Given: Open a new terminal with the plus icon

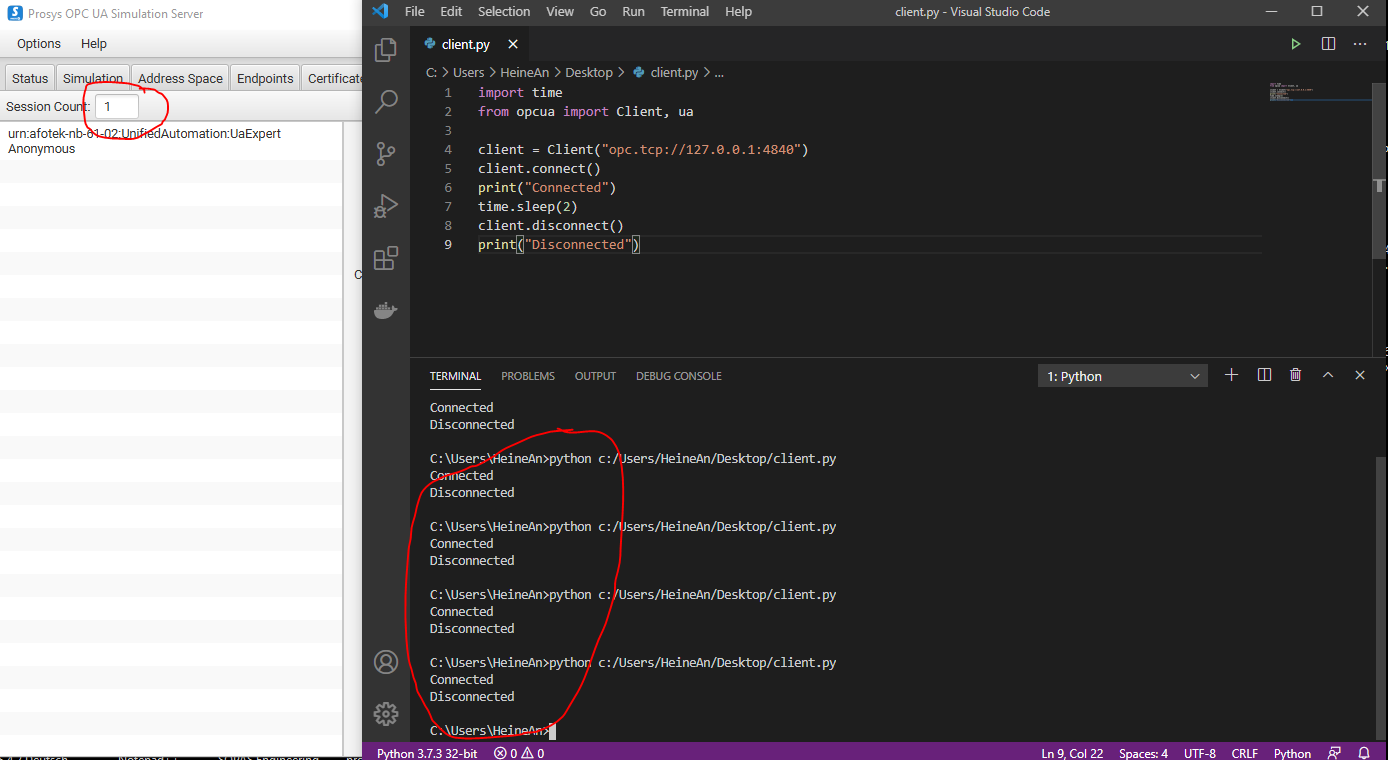Looking at the screenshot, I should [x=1231, y=374].
